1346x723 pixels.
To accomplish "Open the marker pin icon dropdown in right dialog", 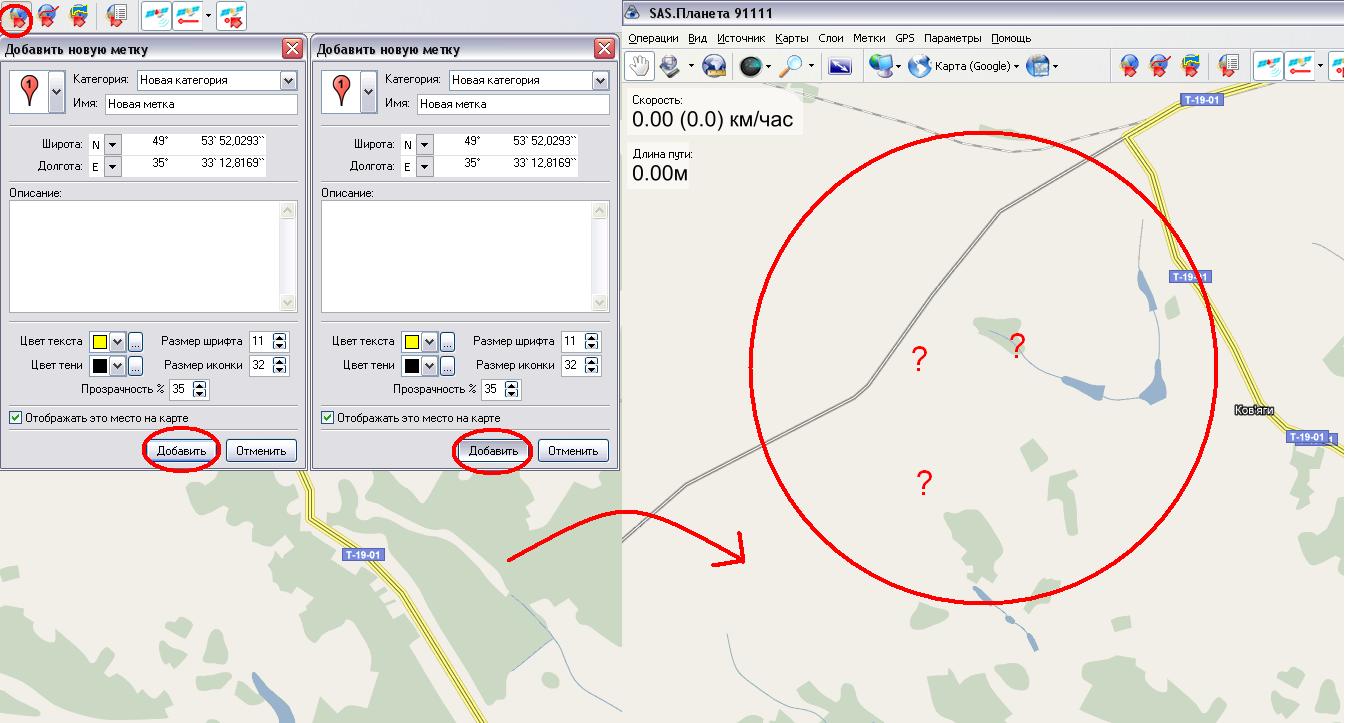I will click(x=366, y=91).
